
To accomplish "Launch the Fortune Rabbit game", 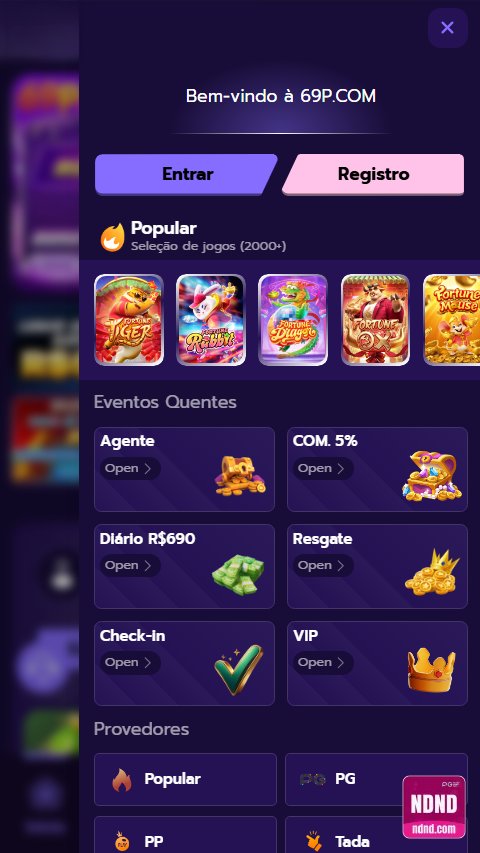I will [211, 320].
